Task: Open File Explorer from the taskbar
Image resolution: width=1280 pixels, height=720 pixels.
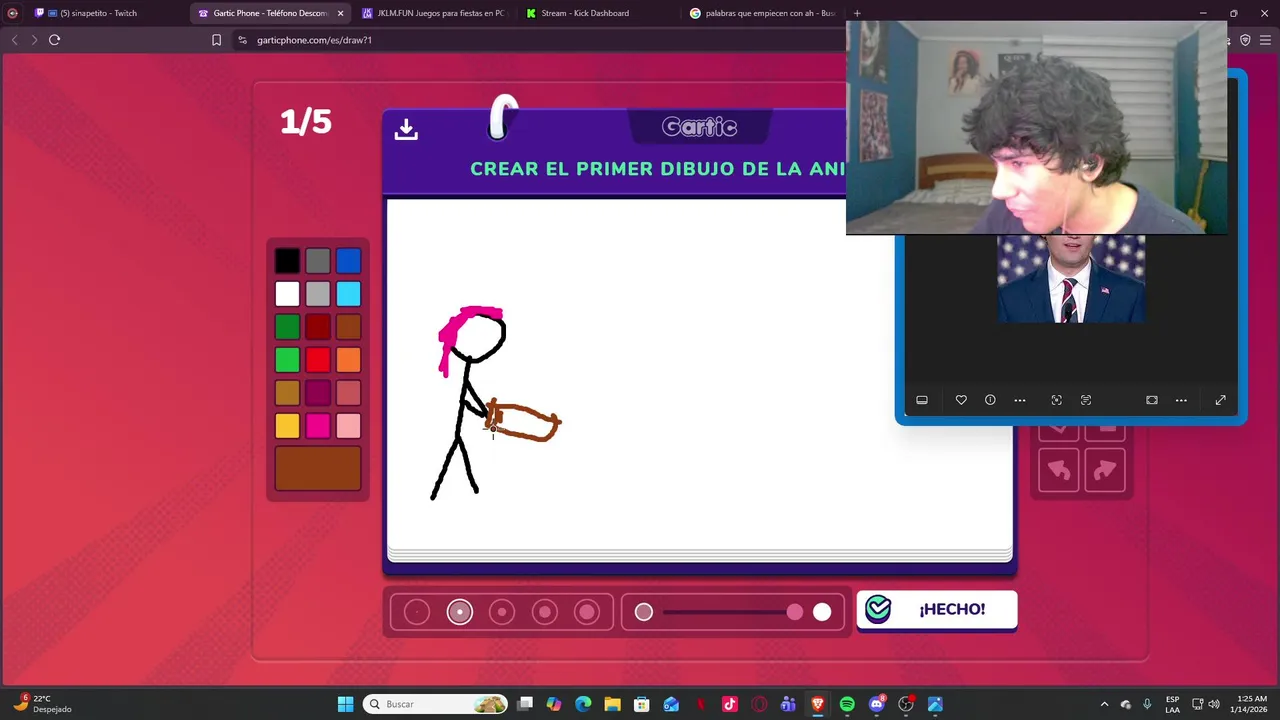Action: point(612,704)
